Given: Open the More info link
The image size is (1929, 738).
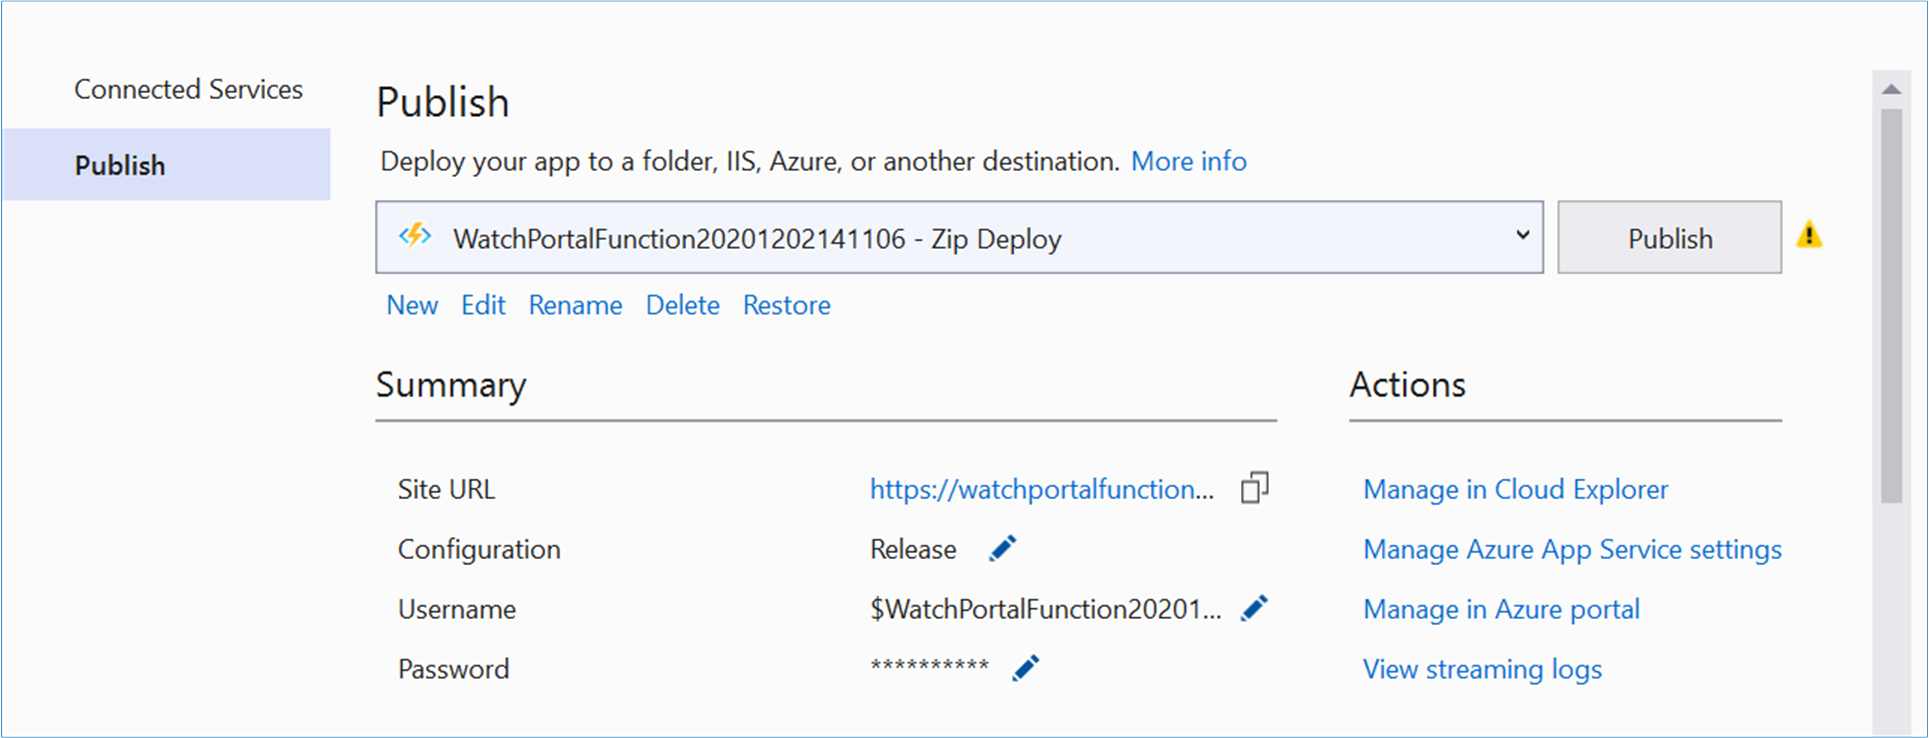Looking at the screenshot, I should (1188, 161).
